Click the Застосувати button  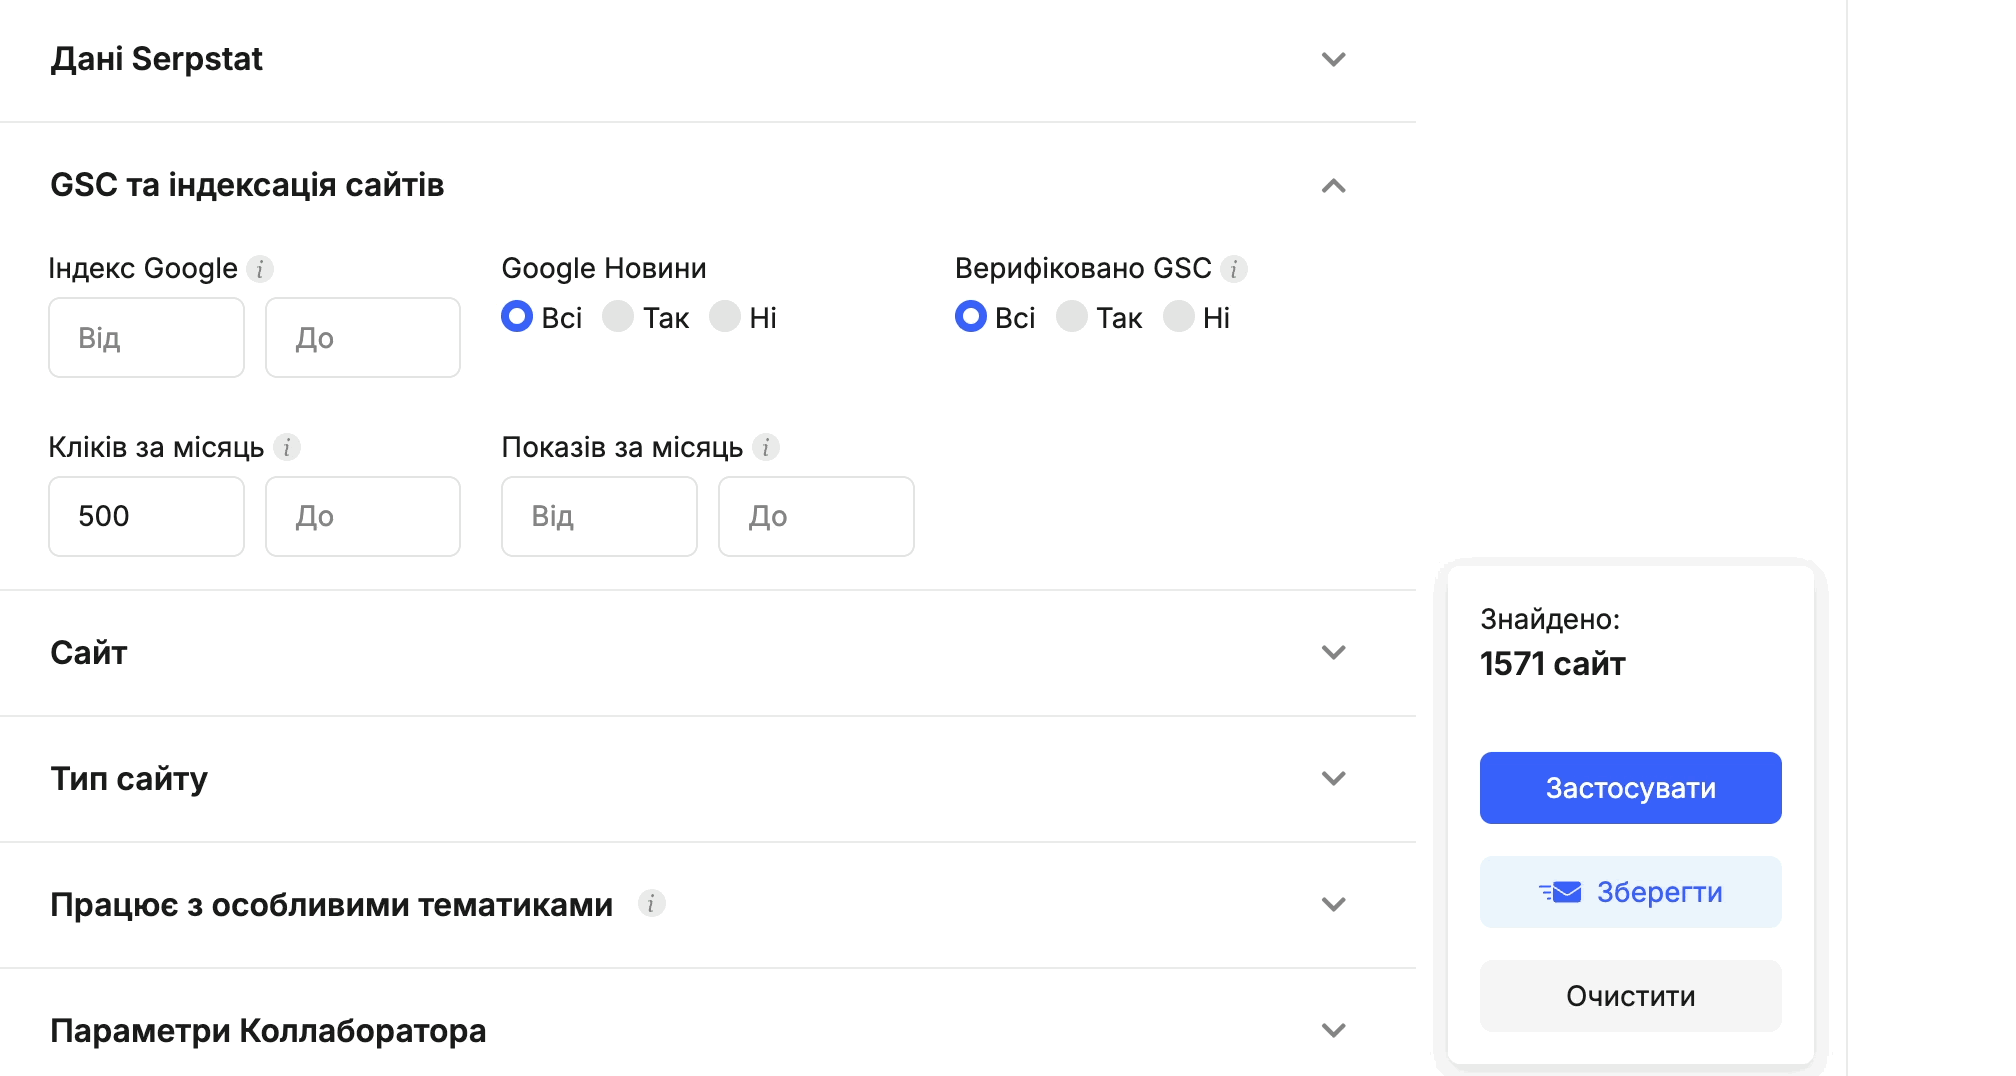click(x=1630, y=787)
